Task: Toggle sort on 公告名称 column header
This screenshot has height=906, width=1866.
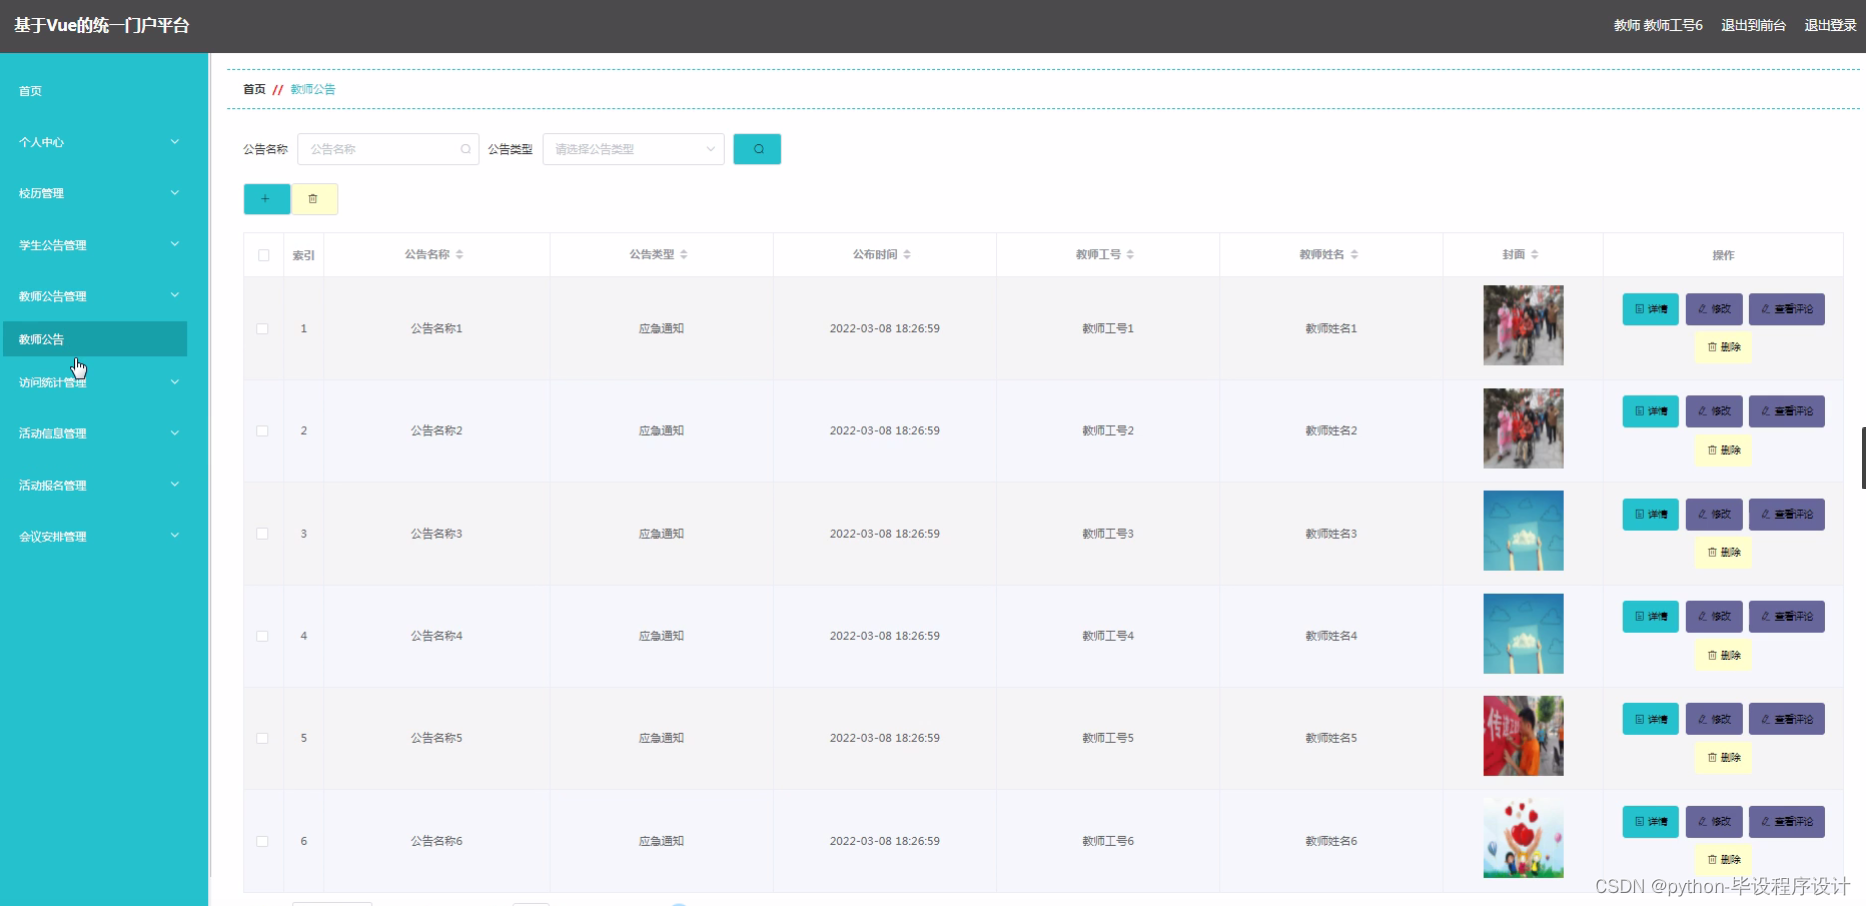Action: (x=461, y=254)
